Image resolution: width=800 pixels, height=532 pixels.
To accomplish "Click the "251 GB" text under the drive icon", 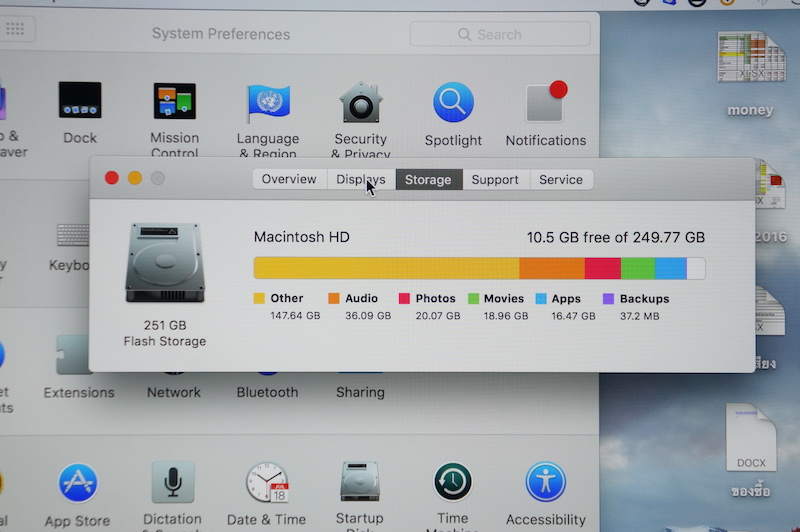I will coord(165,325).
